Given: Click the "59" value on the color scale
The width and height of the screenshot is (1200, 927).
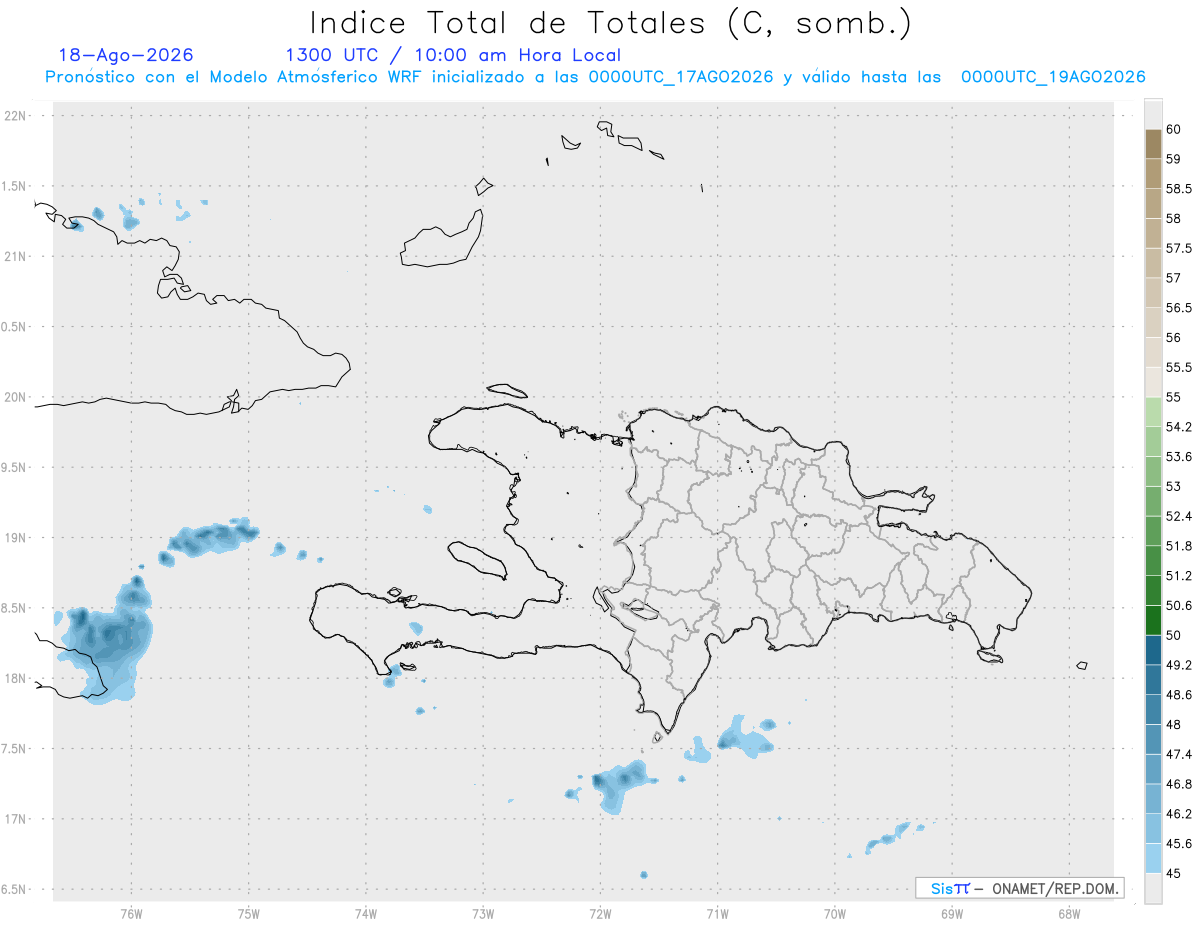Looking at the screenshot, I should click(x=1174, y=159).
